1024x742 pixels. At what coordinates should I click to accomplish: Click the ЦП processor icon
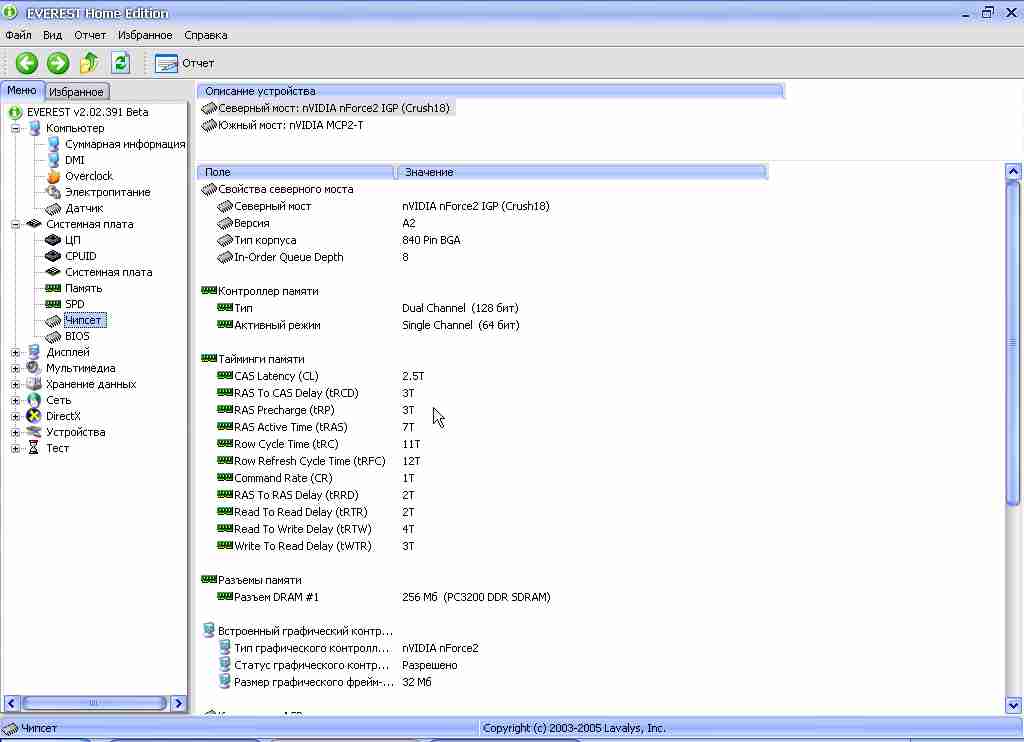pos(53,240)
